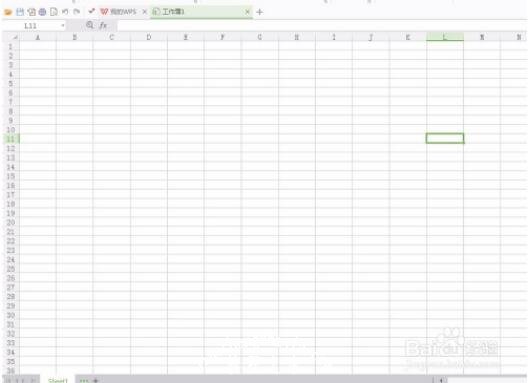The image size is (528, 383).
Task: Select column J header
Action: tap(371, 37)
